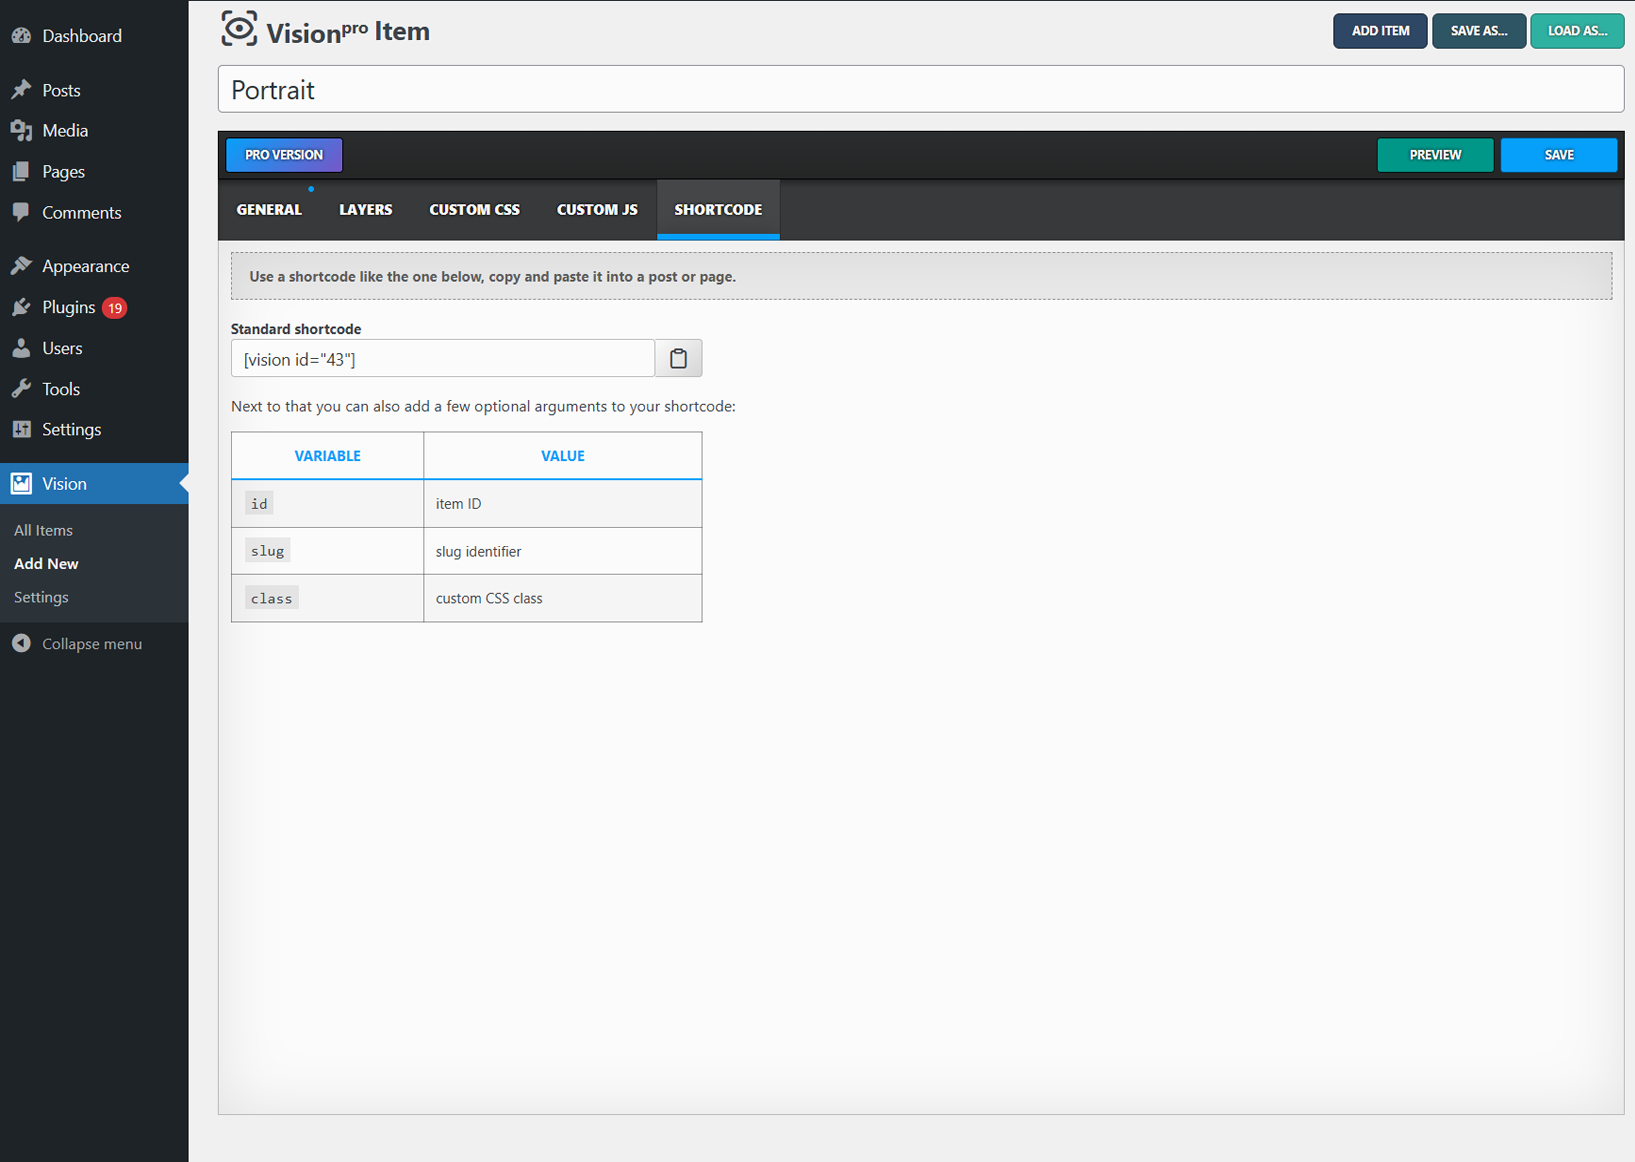Screen dimensions: 1635x1162
Task: Click the Vision menu item
Action: click(x=94, y=484)
